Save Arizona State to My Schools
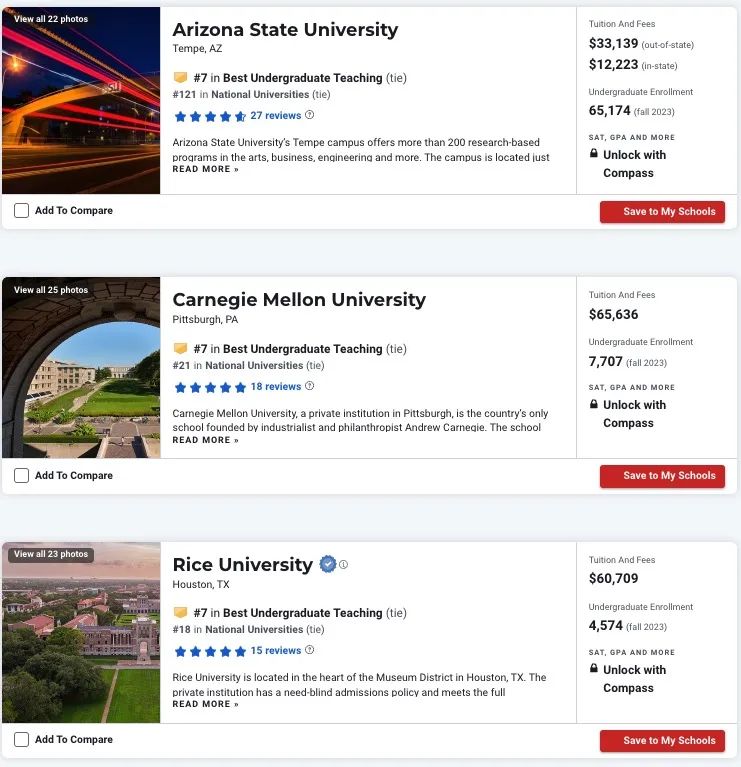741x767 pixels. tap(662, 212)
